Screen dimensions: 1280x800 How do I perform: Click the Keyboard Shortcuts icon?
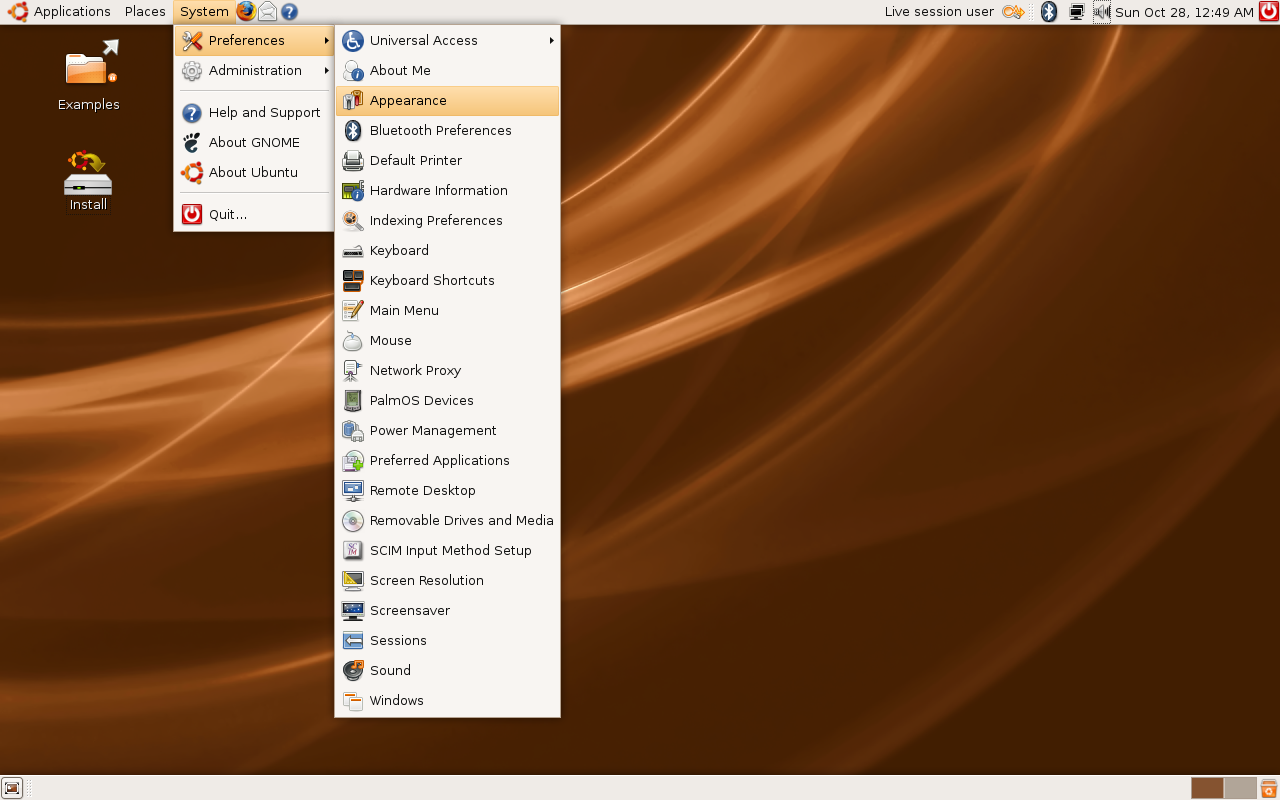pyautogui.click(x=353, y=280)
